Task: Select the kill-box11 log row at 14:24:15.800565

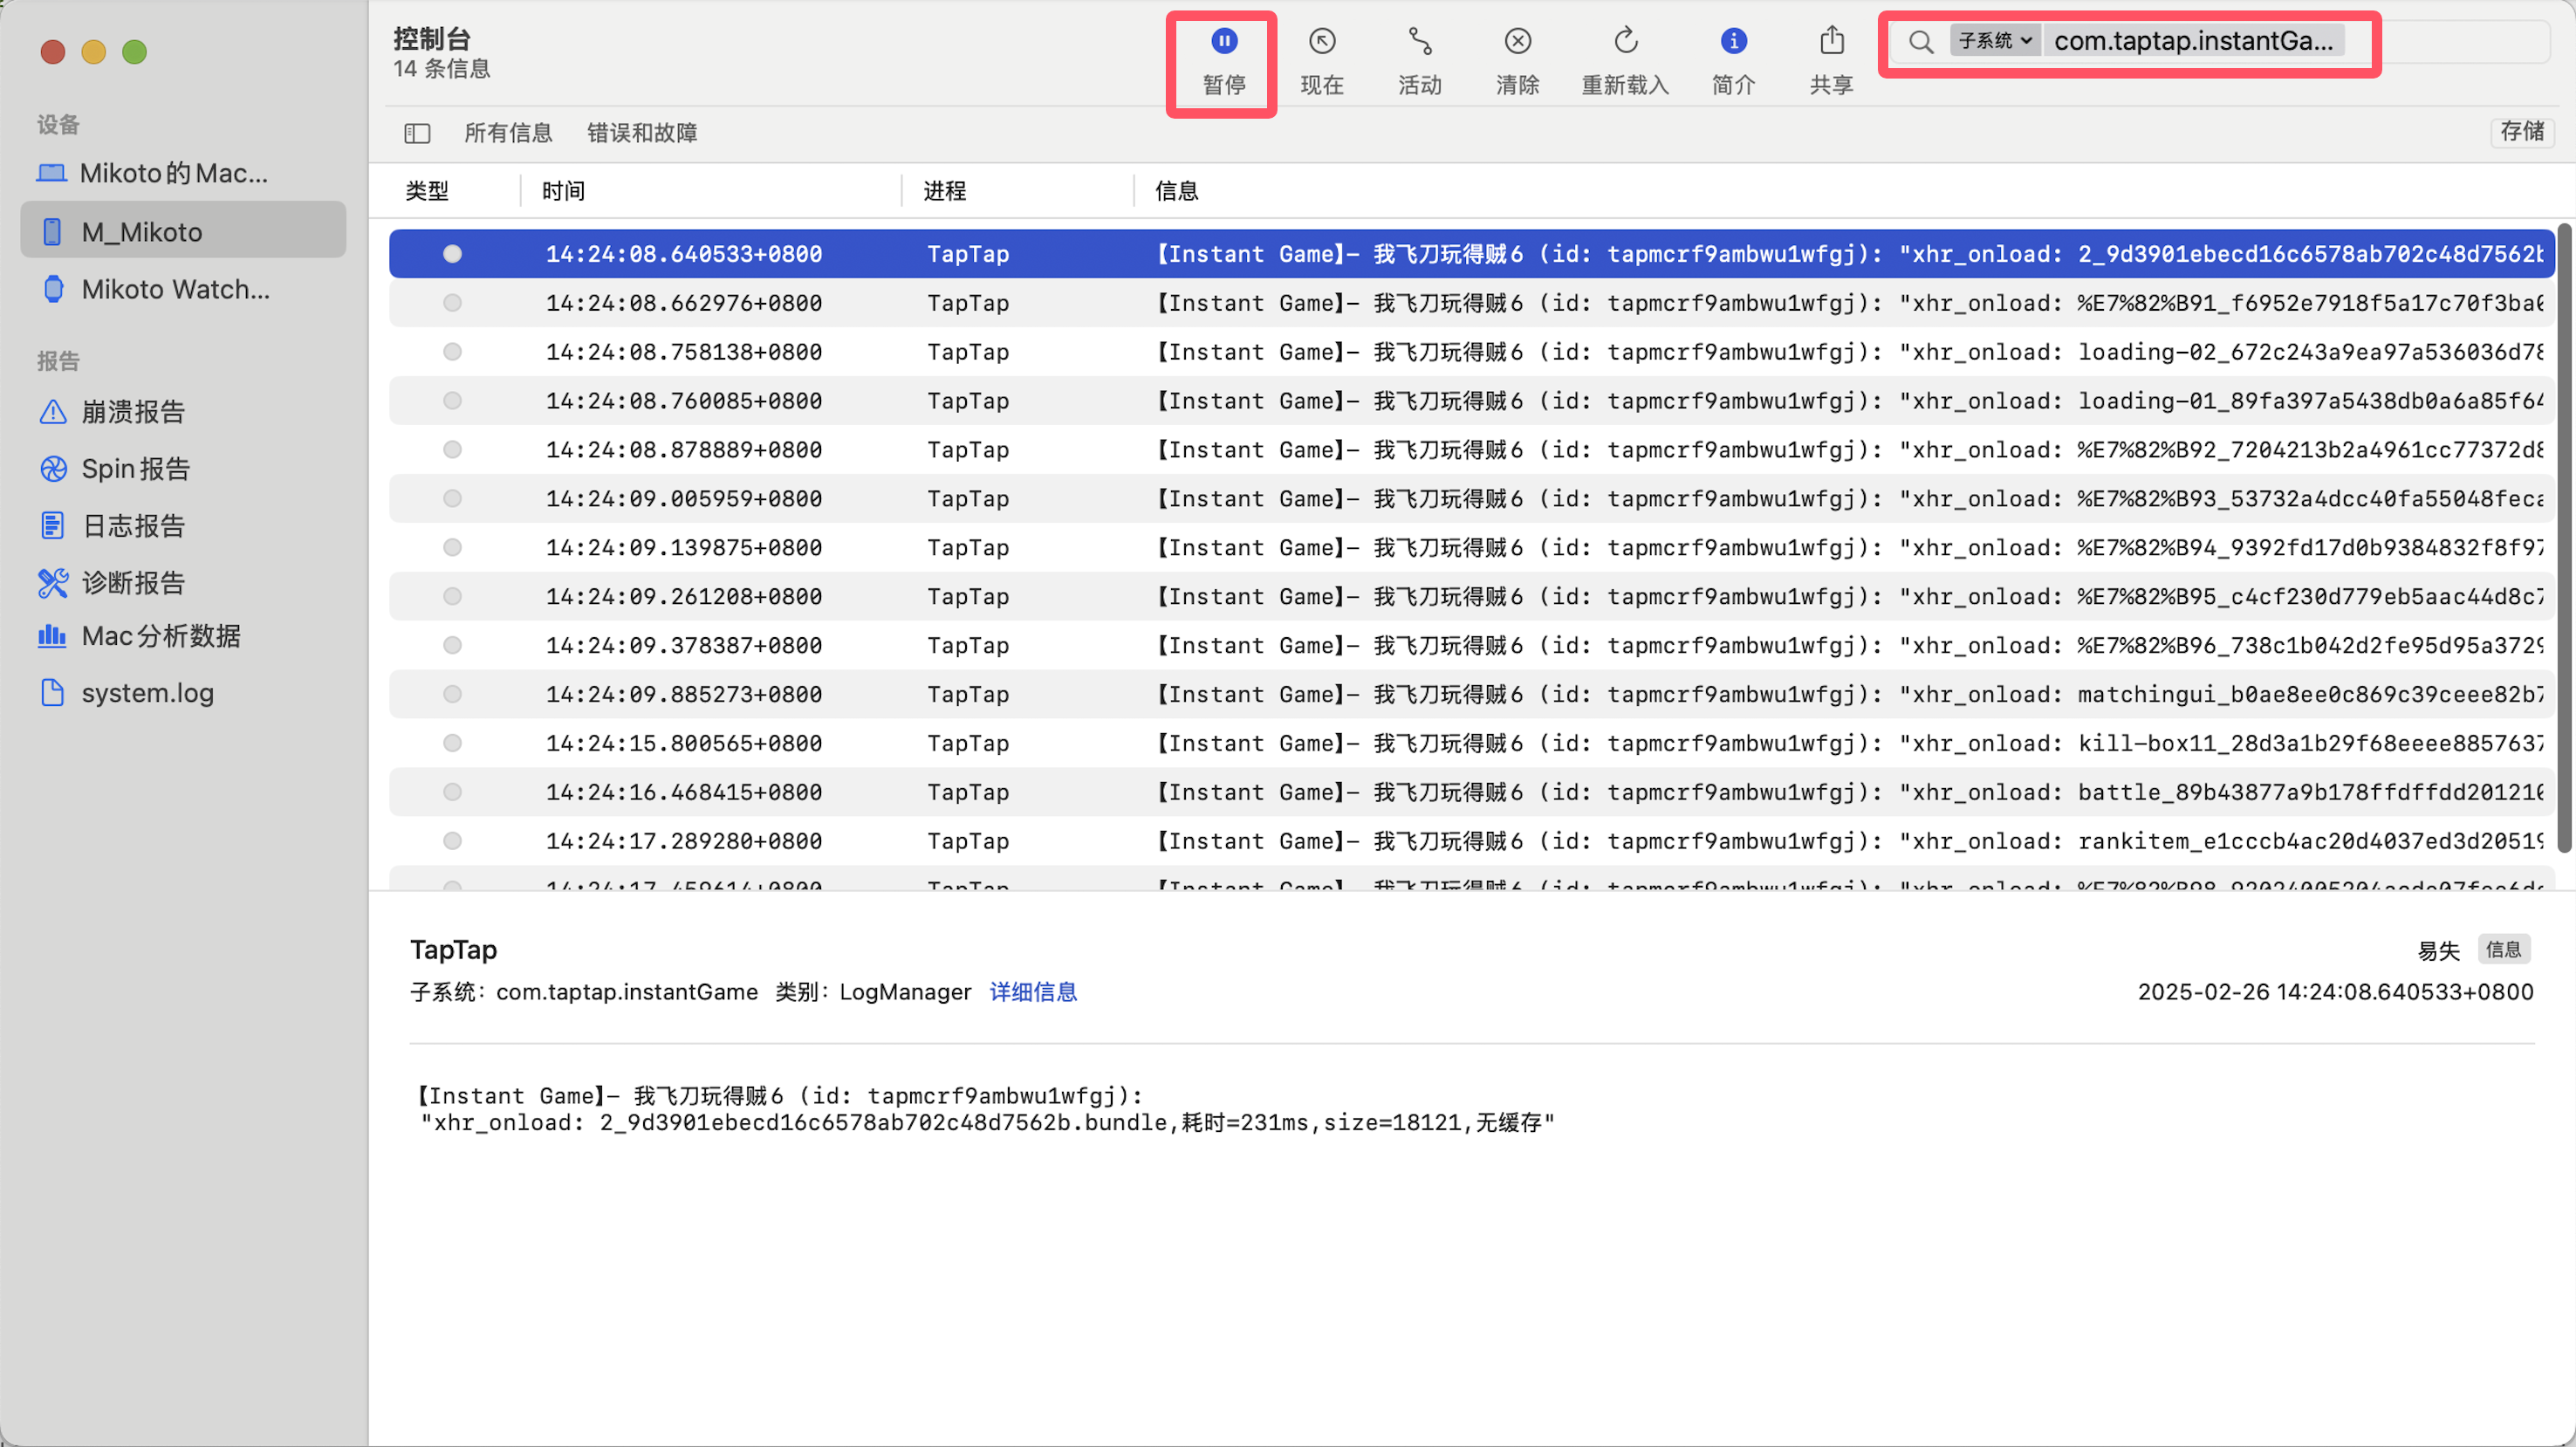Action: (1471, 744)
